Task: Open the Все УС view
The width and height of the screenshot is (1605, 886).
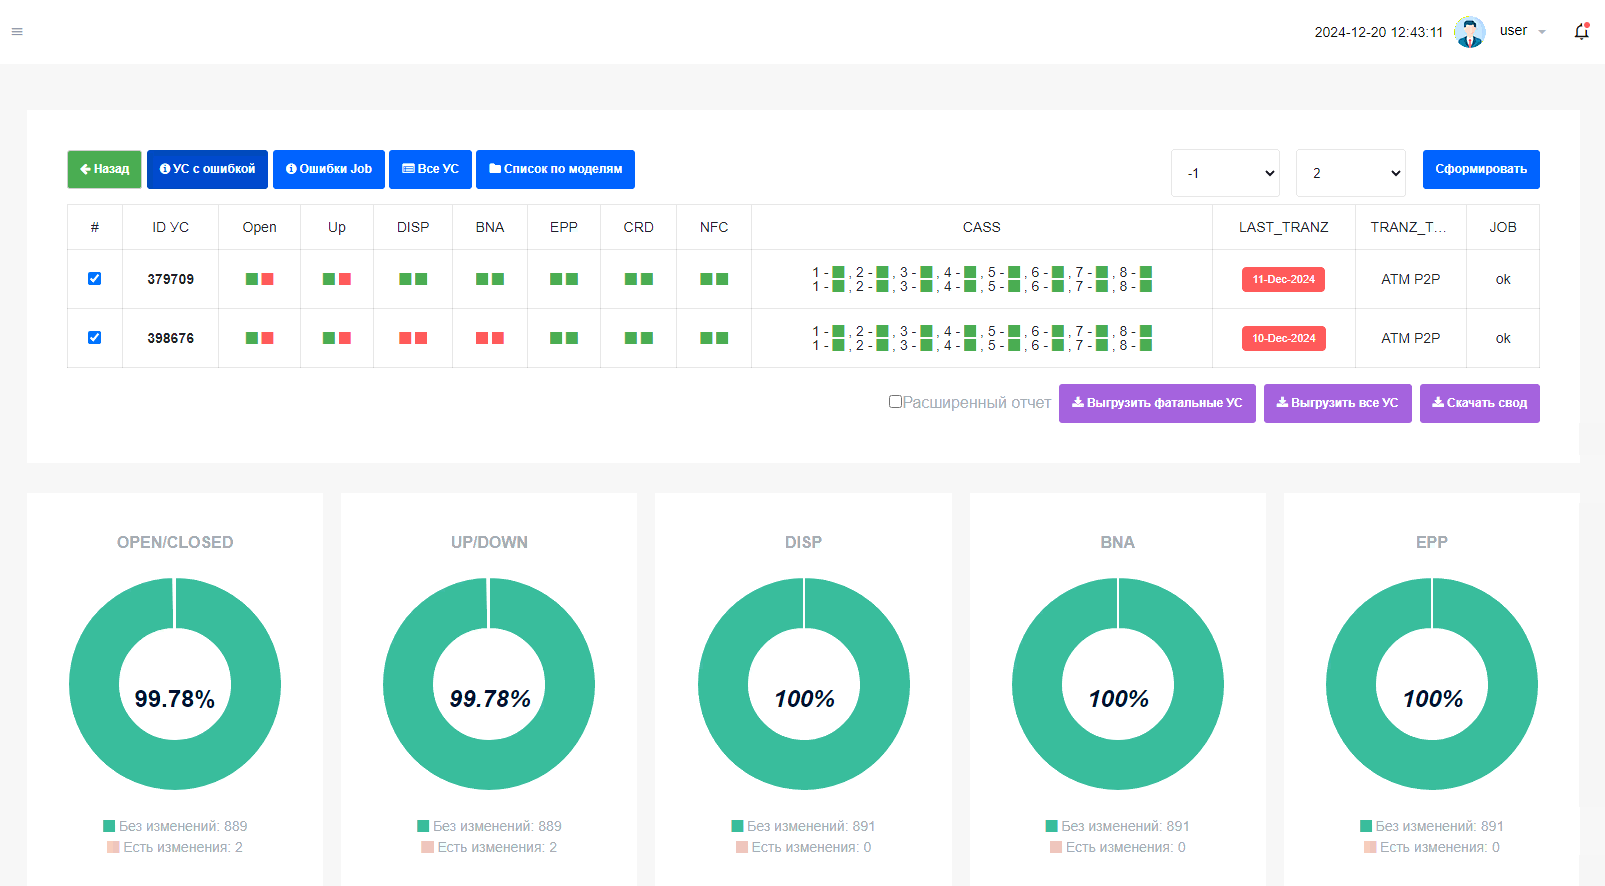Action: click(430, 169)
